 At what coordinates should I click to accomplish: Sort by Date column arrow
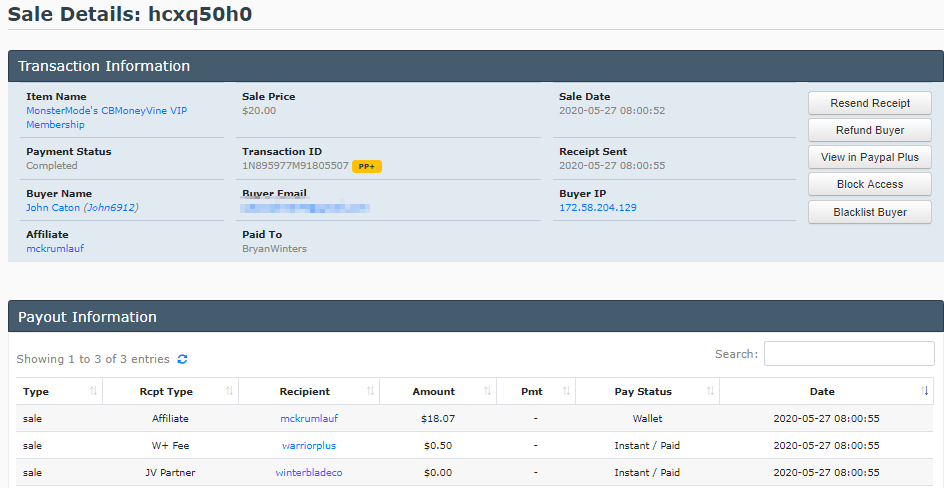pos(925,391)
